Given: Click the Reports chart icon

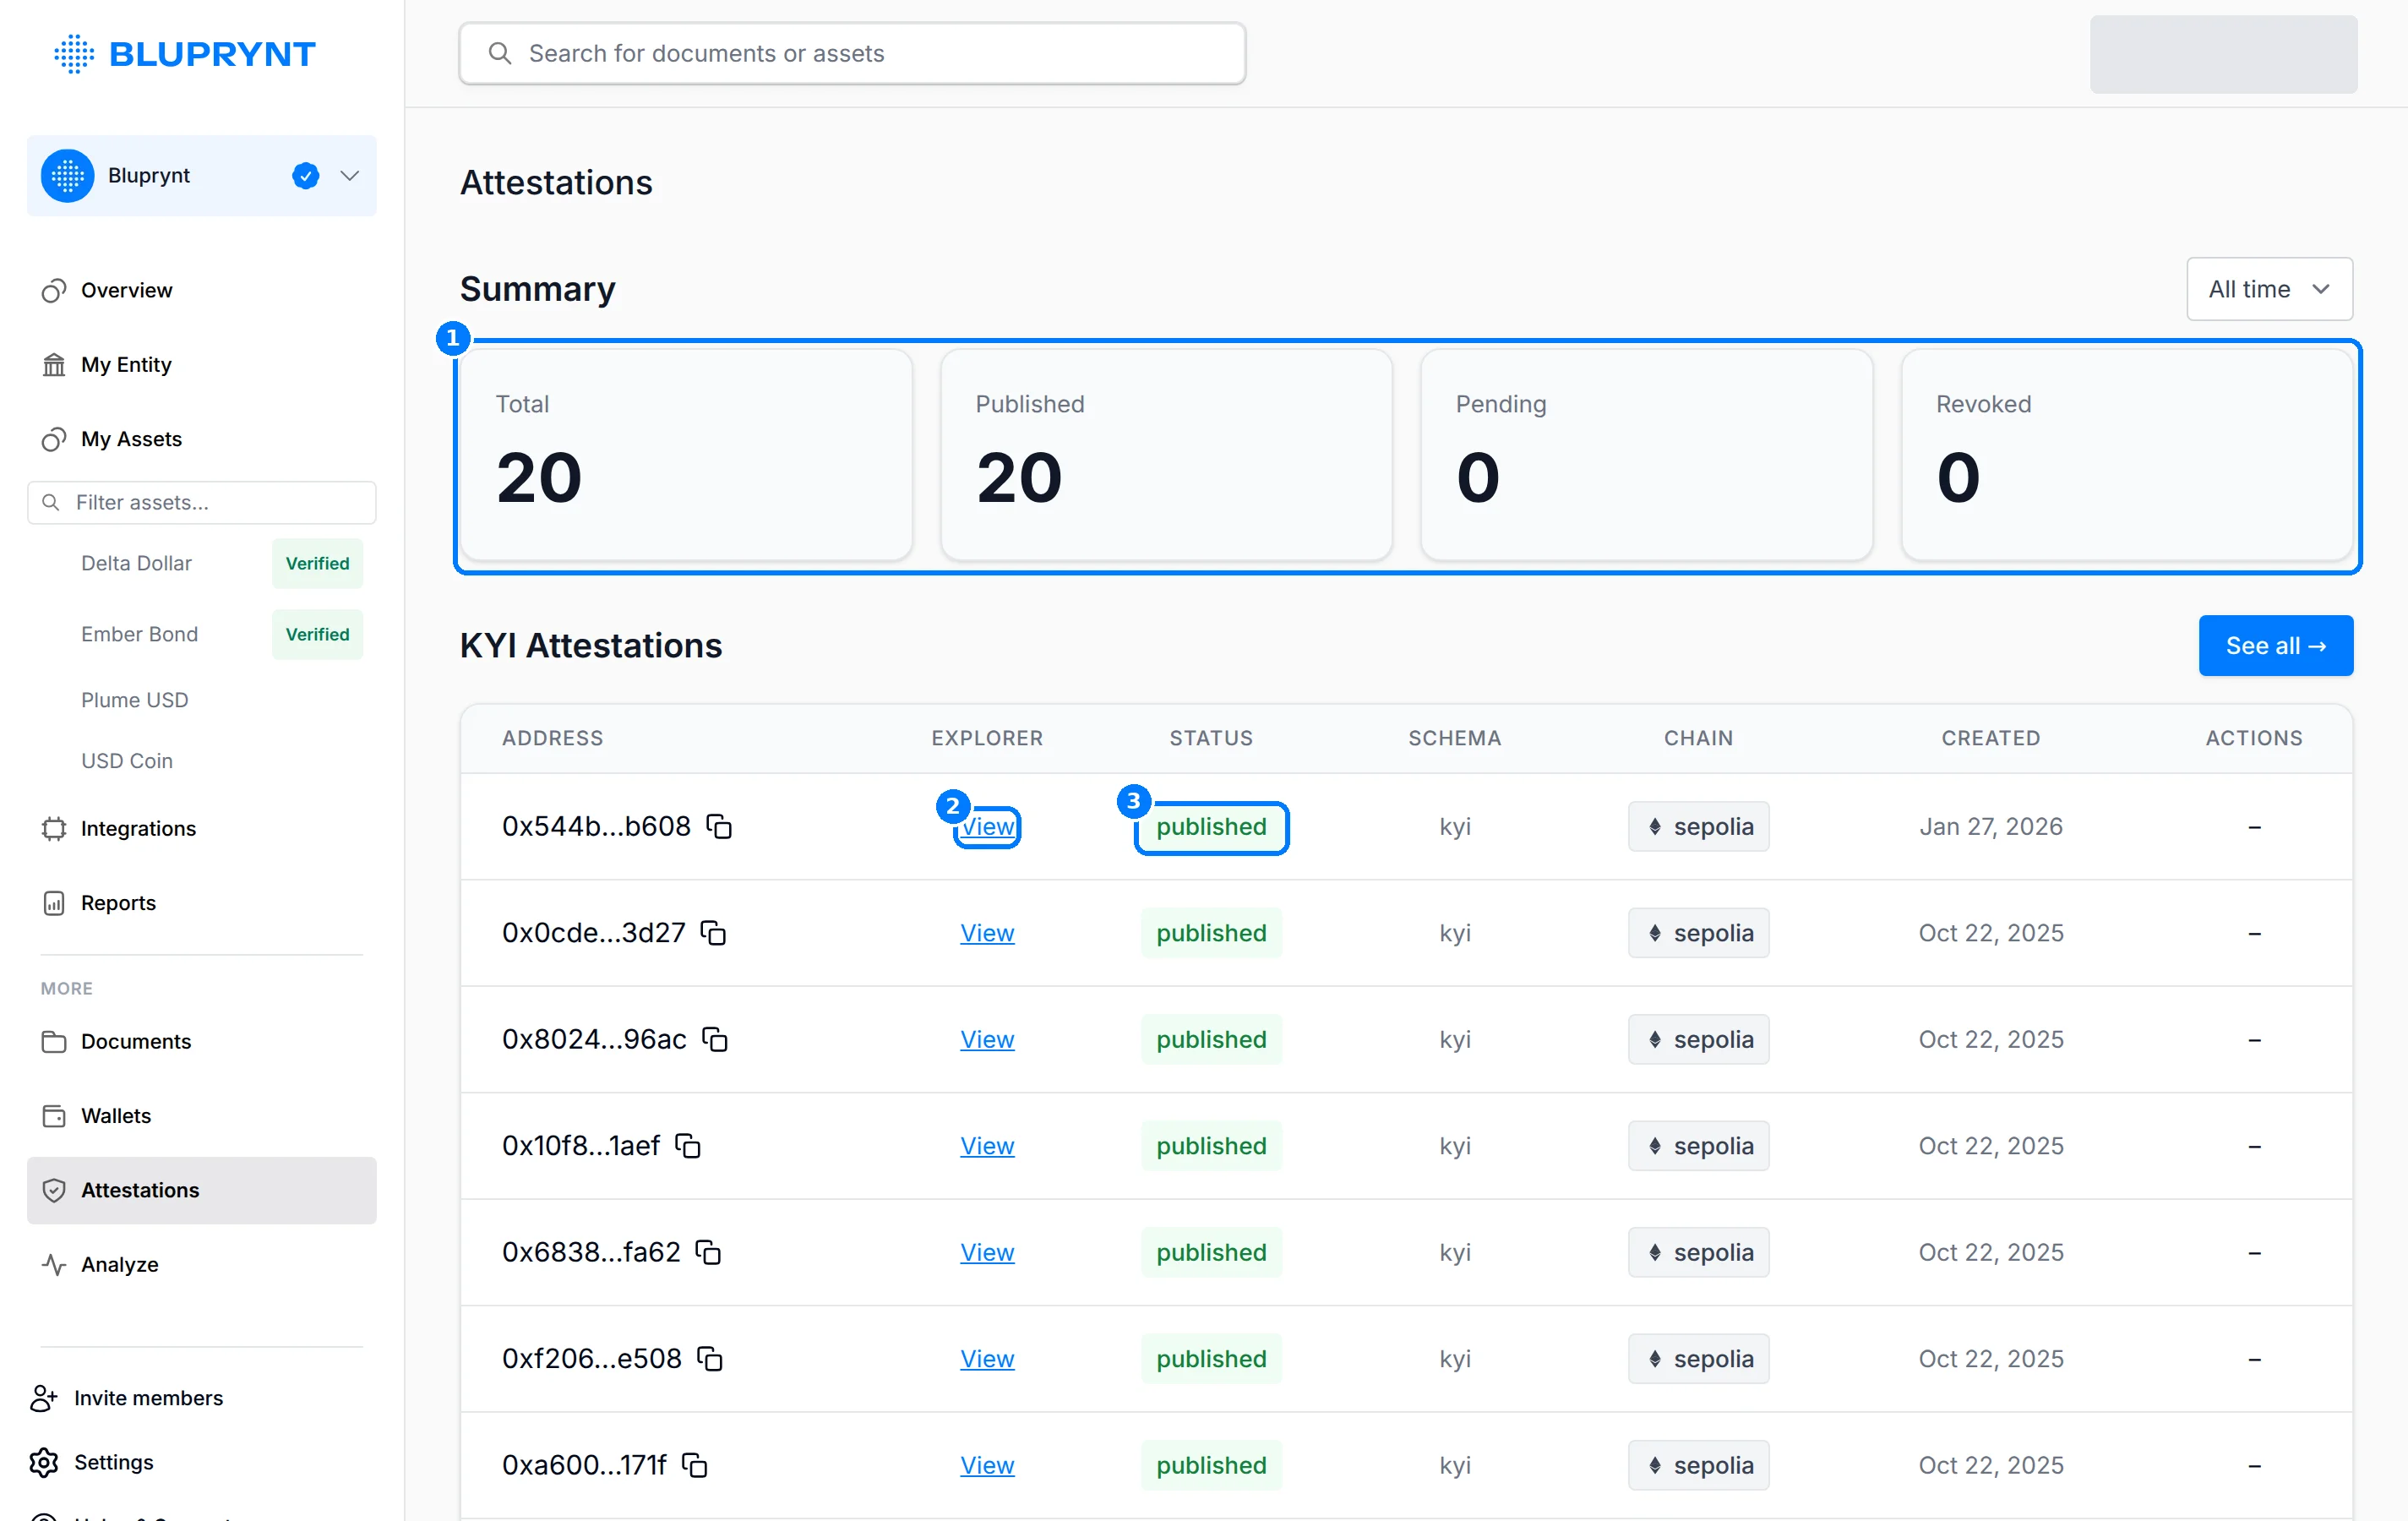Looking at the screenshot, I should tap(54, 903).
